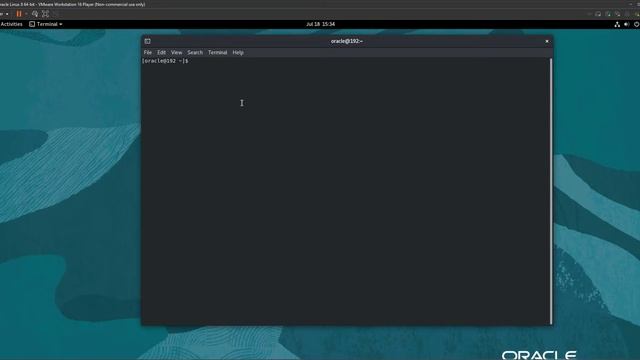Click the terminal vertical scrollbar
This screenshot has height=360, width=640.
(x=551, y=191)
